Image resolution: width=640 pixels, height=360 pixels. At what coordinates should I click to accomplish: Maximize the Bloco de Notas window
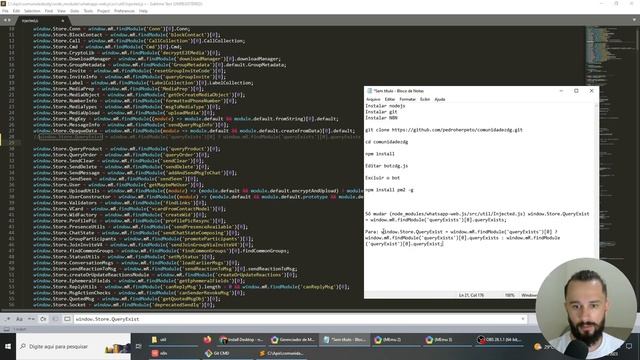pyautogui.click(x=576, y=91)
